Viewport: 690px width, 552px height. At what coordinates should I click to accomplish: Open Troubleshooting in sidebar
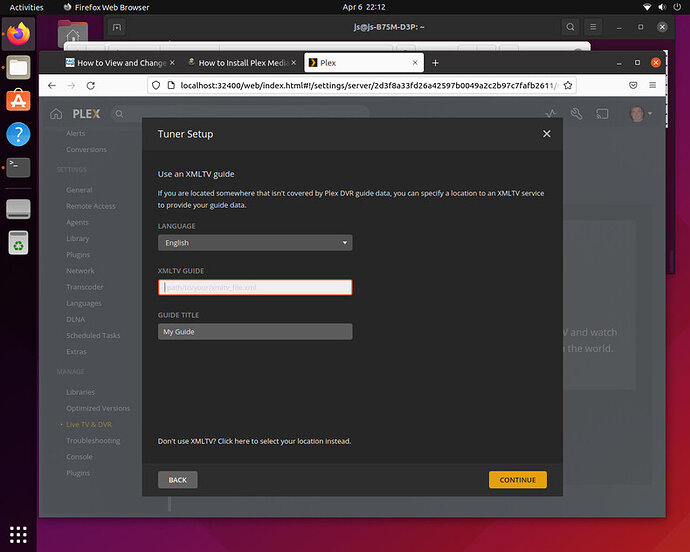(x=93, y=441)
